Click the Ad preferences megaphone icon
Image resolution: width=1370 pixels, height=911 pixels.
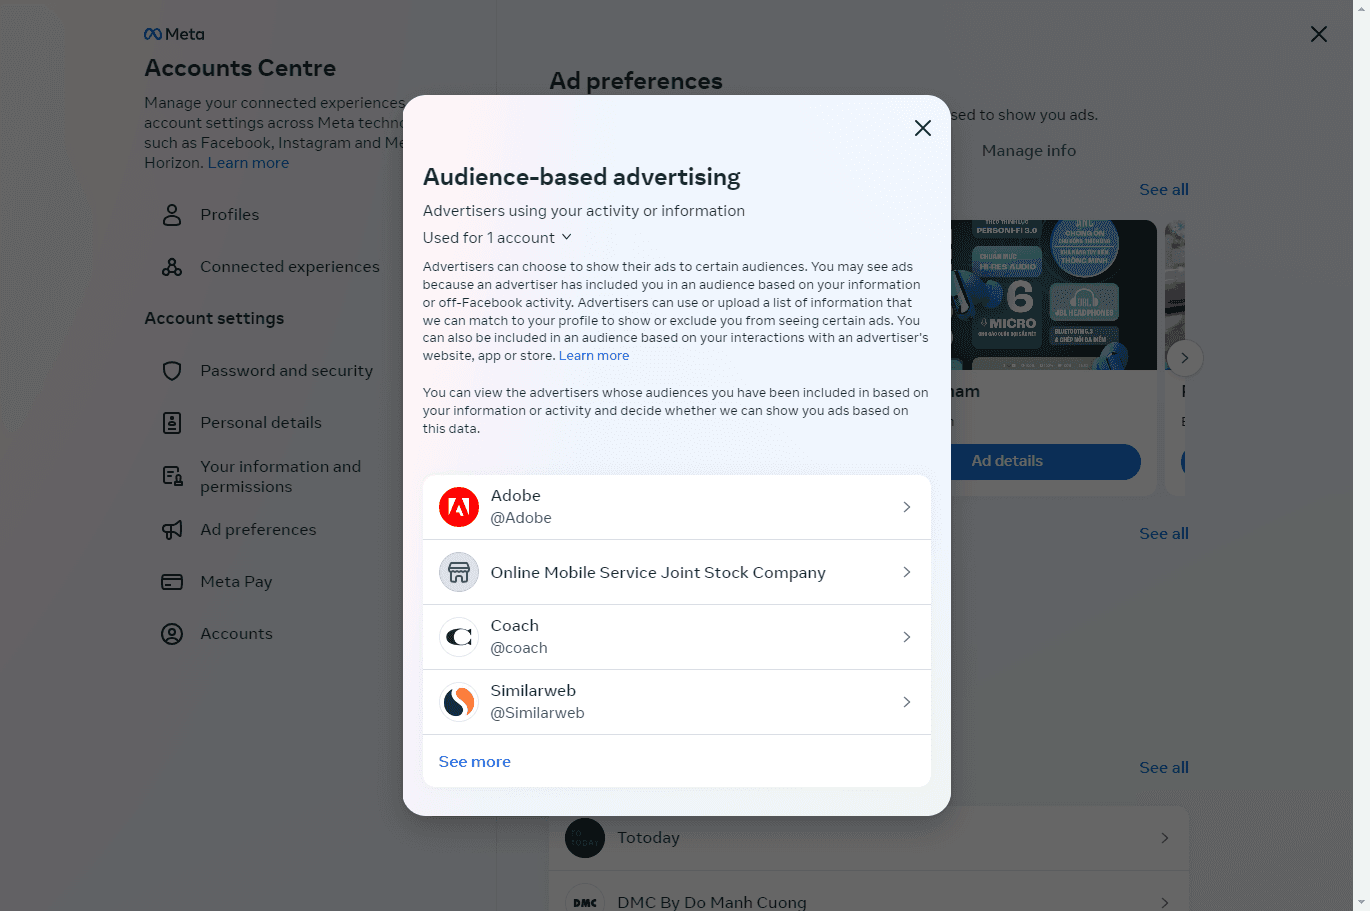[172, 530]
